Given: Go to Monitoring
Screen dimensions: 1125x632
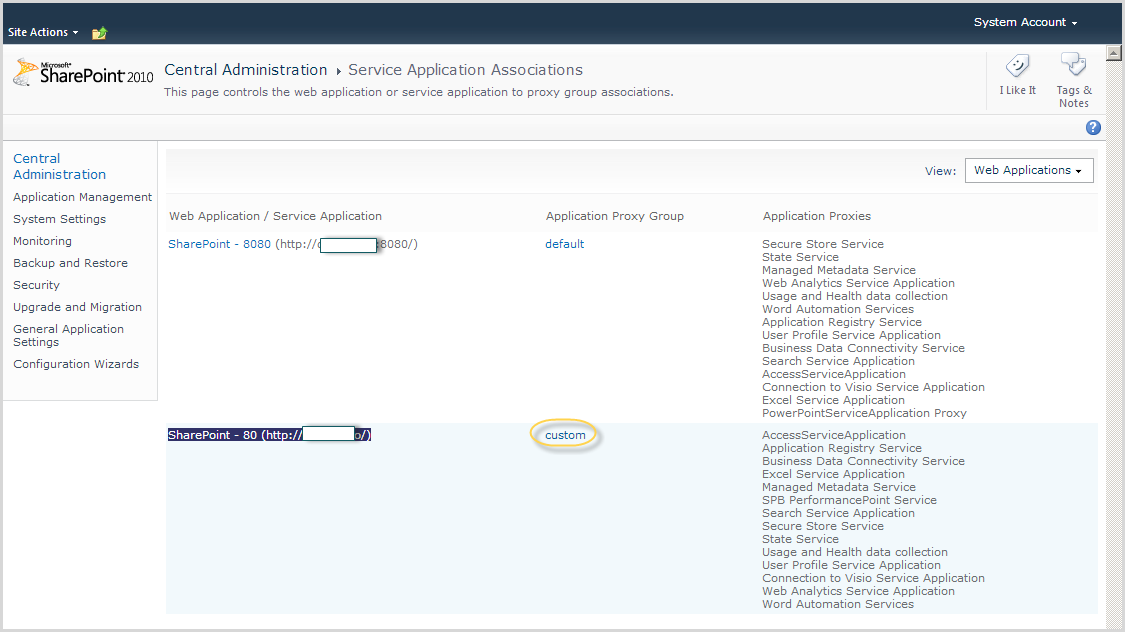Looking at the screenshot, I should 42,241.
